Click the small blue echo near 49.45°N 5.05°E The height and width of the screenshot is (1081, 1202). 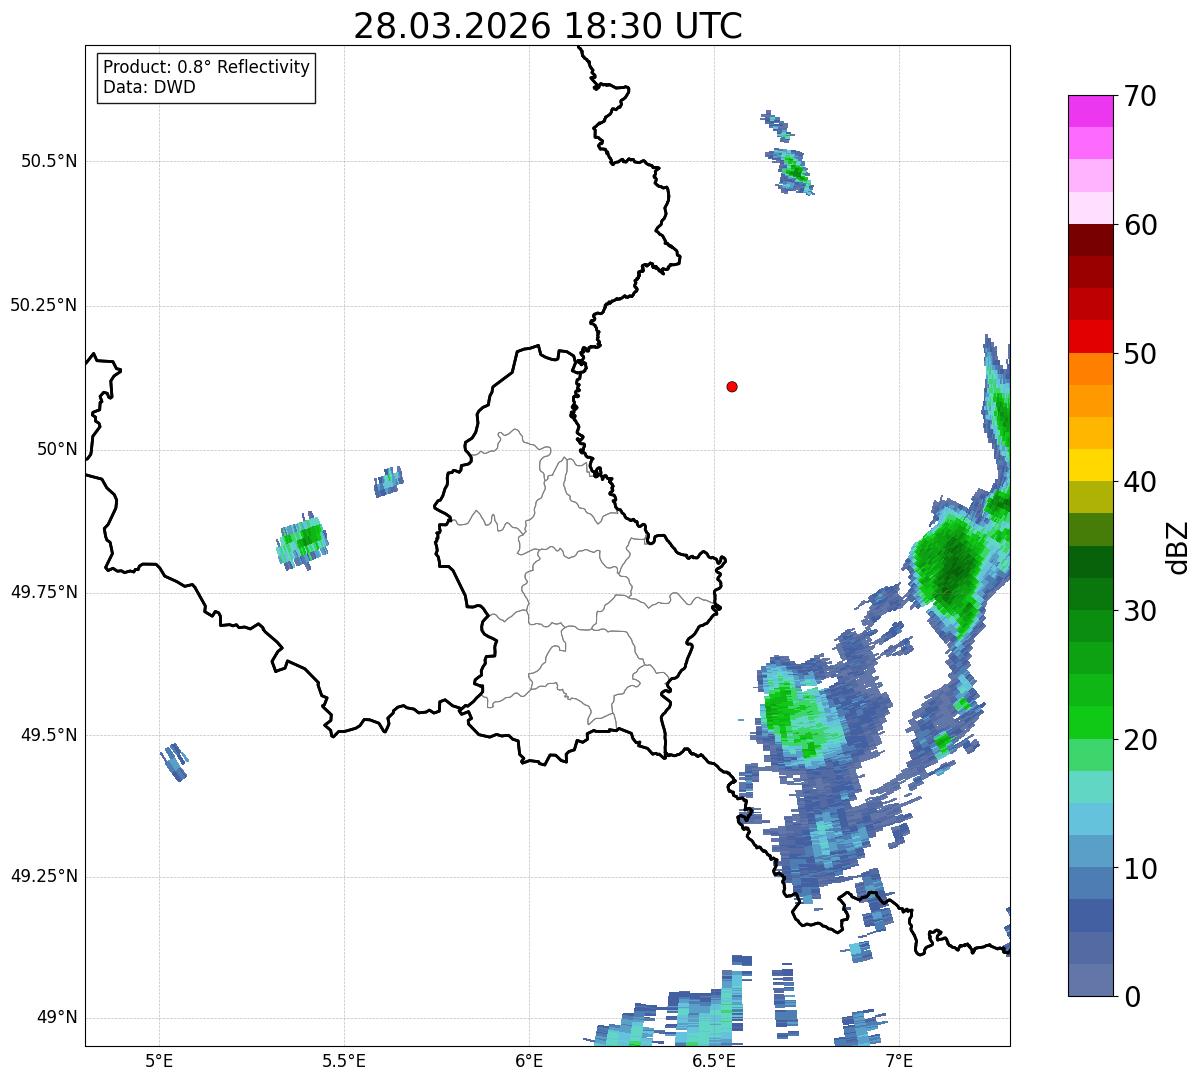tap(174, 762)
